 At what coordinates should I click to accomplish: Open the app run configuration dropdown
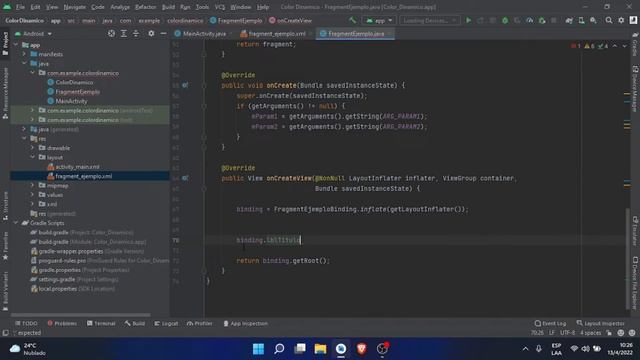click(x=379, y=20)
